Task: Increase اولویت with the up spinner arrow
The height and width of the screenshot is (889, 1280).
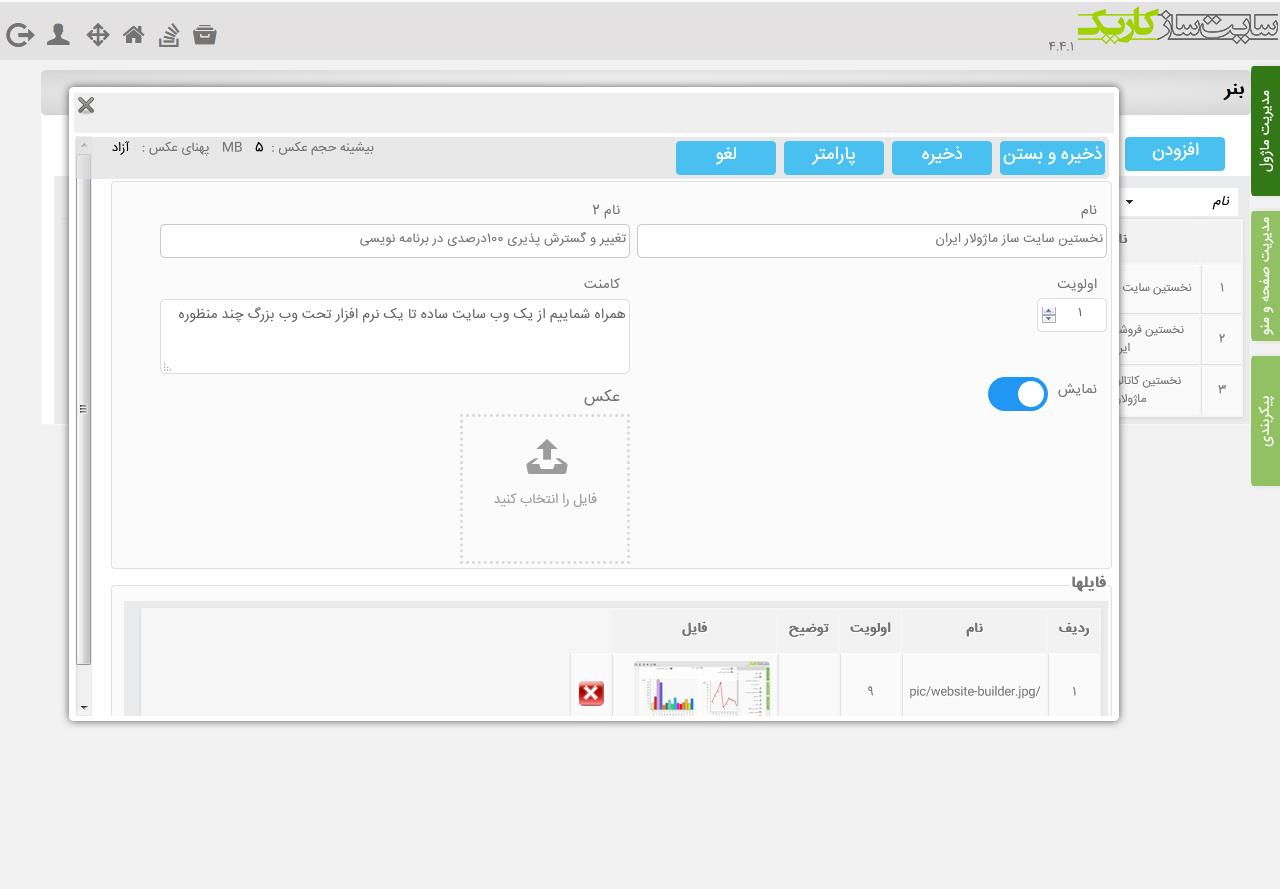Action: [1048, 310]
